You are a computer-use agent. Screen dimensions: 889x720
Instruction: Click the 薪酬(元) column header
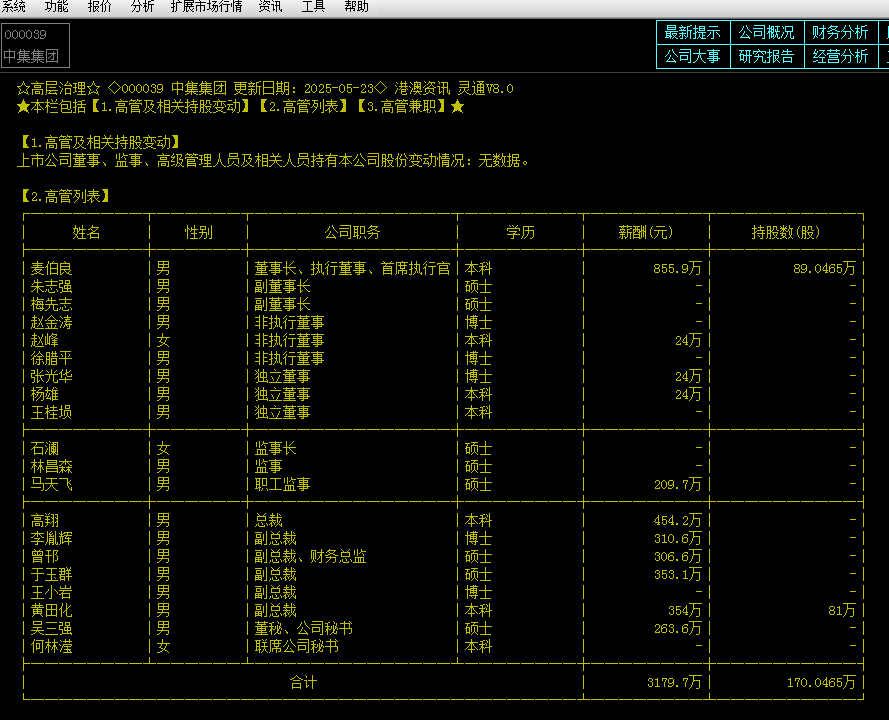pos(646,232)
